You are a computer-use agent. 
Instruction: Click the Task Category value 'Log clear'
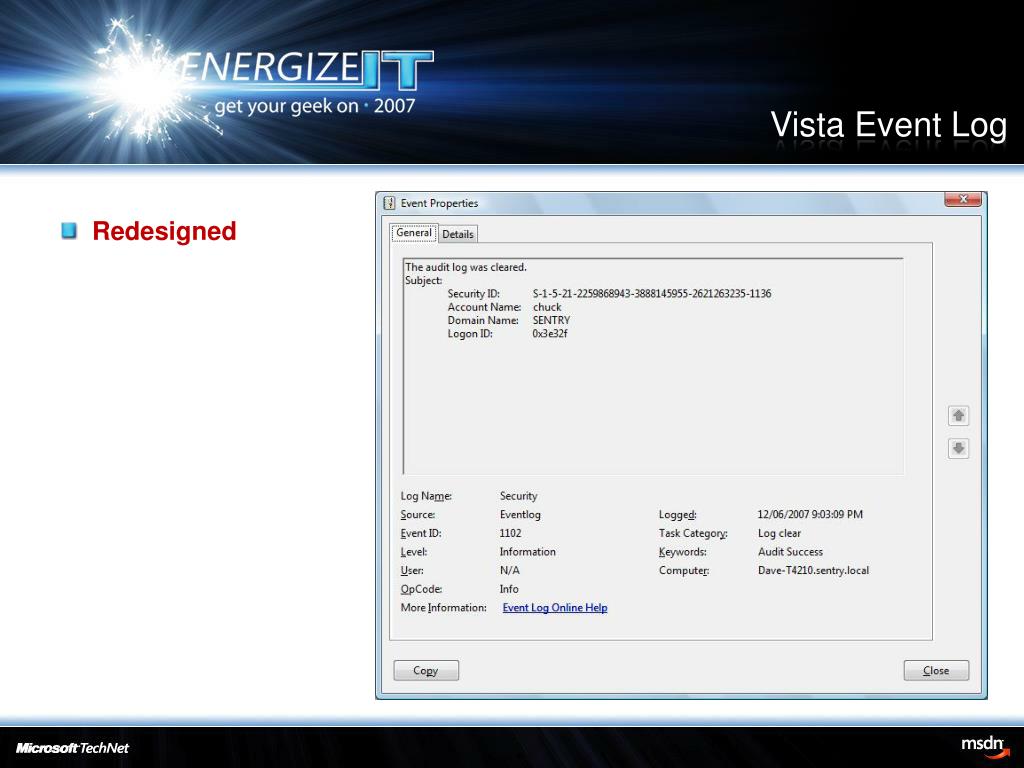tap(779, 534)
